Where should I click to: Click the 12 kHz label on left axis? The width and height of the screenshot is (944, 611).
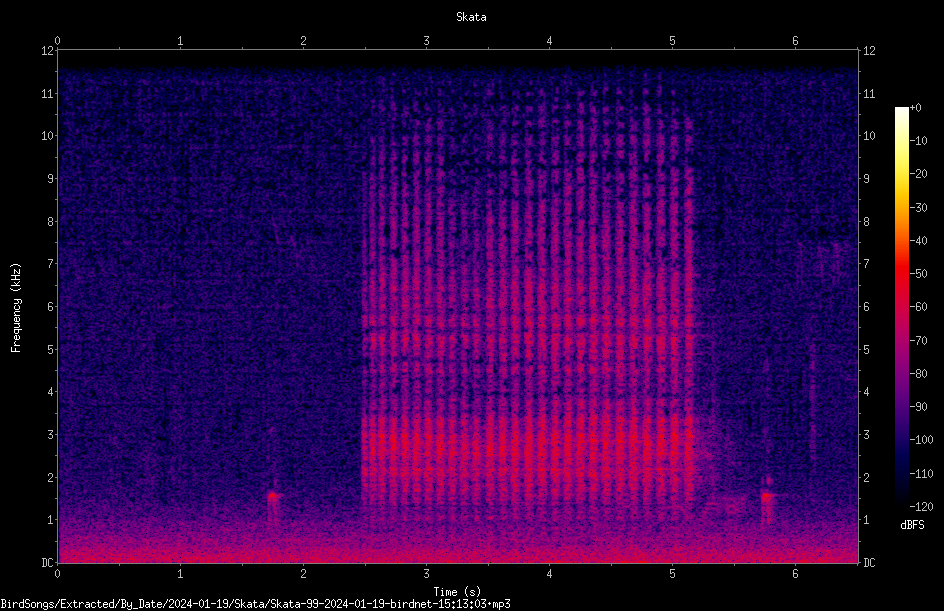tap(47, 51)
